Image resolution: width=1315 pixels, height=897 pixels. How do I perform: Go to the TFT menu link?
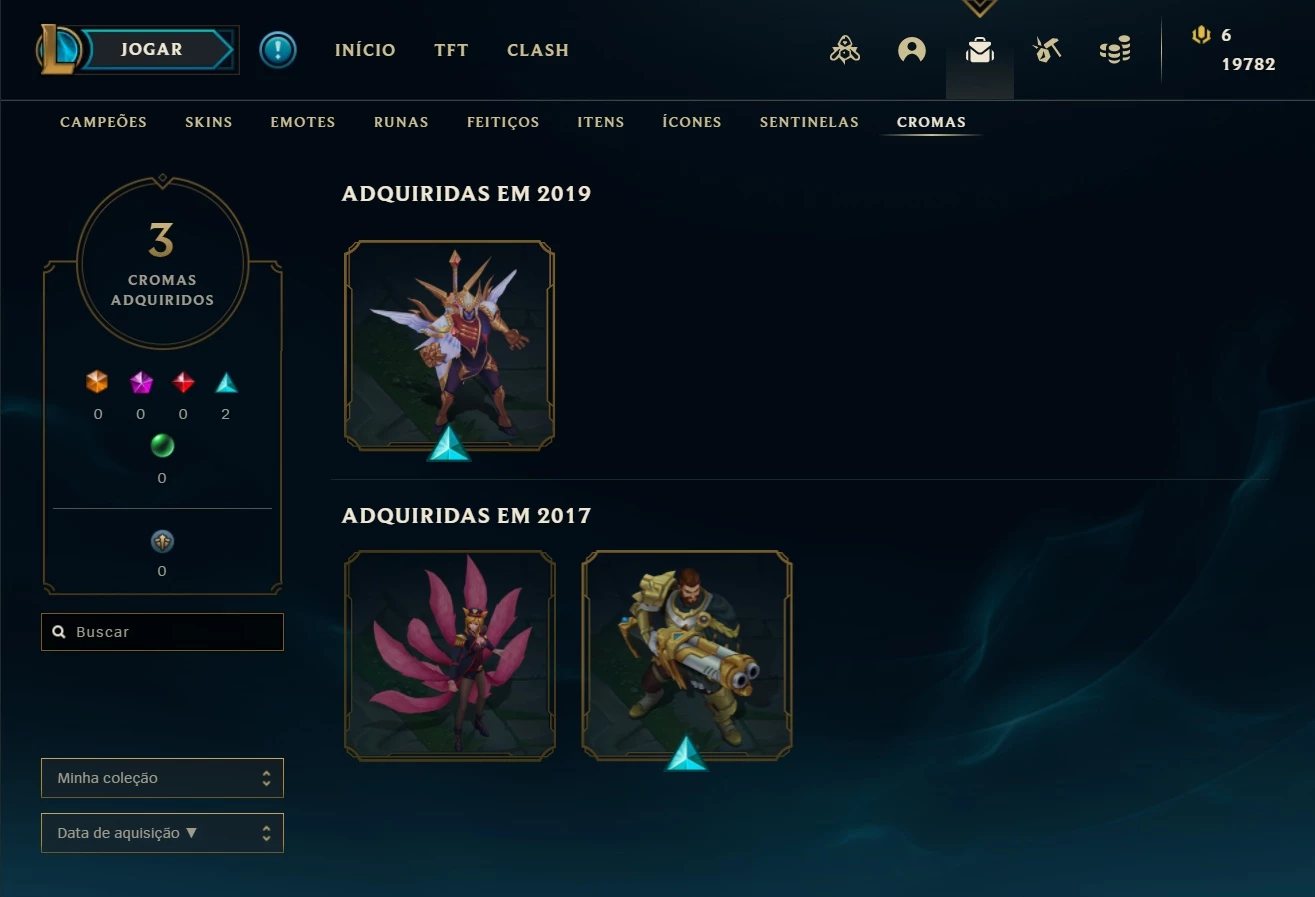click(451, 50)
